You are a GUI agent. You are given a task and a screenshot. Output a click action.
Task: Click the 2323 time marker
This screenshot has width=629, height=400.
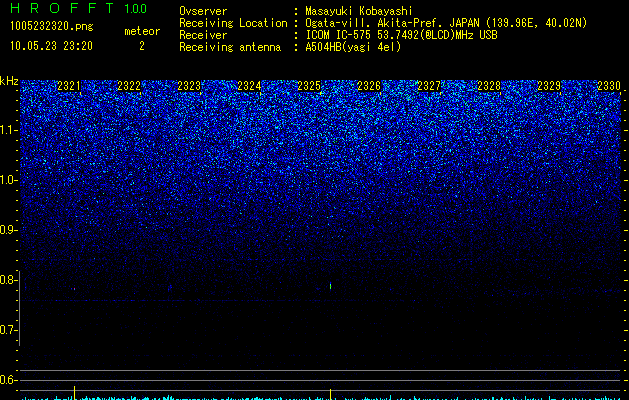coord(189,86)
